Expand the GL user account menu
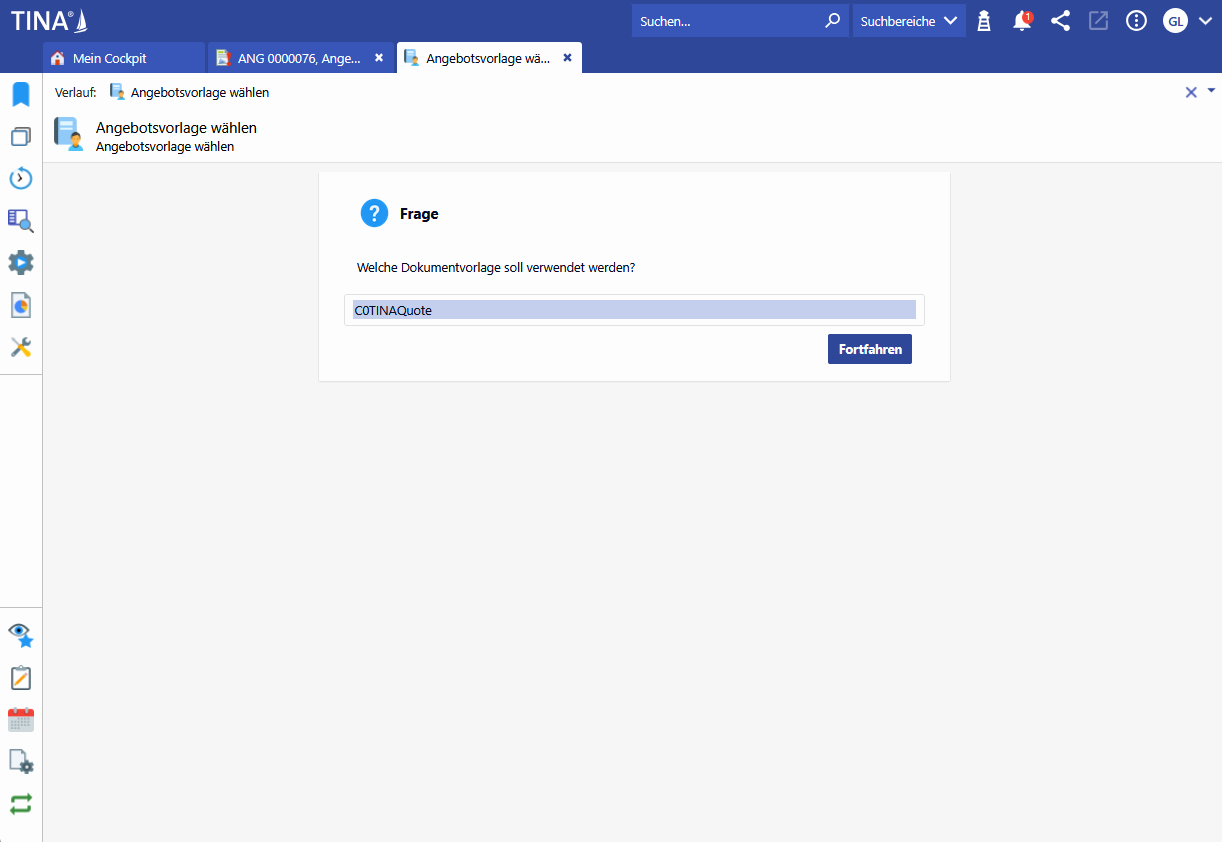 tap(1187, 21)
